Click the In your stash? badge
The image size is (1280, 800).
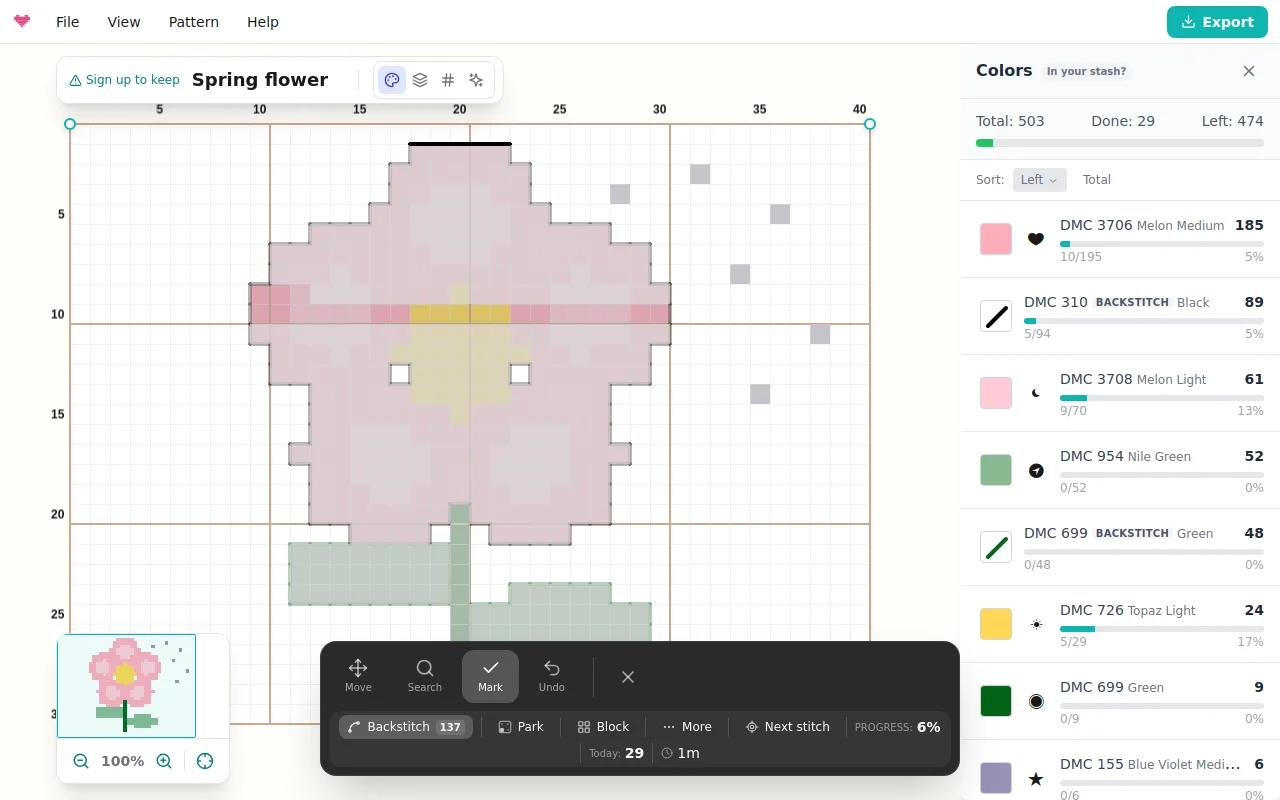pos(1086,72)
